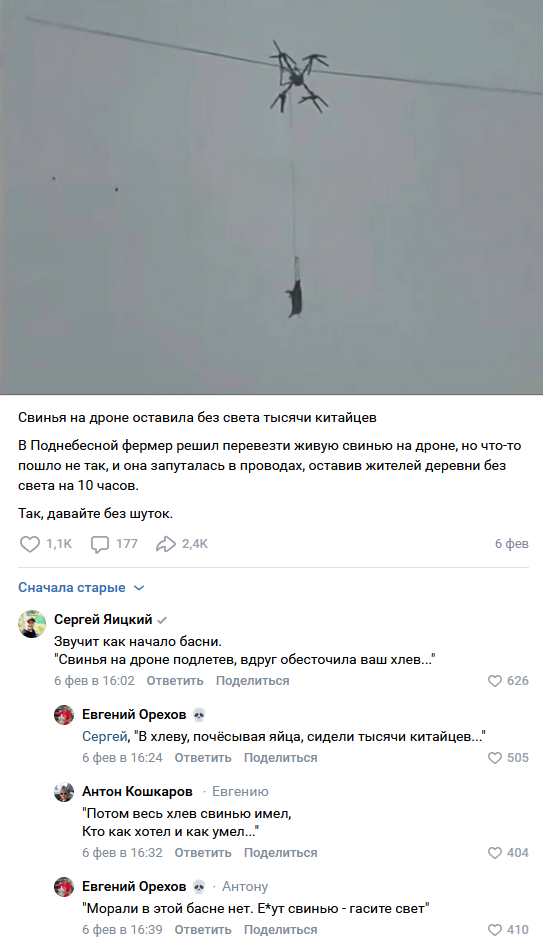Open the Сергей mention link in reply
Image resolution: width=543 pixels, height=943 pixels.
[104, 736]
